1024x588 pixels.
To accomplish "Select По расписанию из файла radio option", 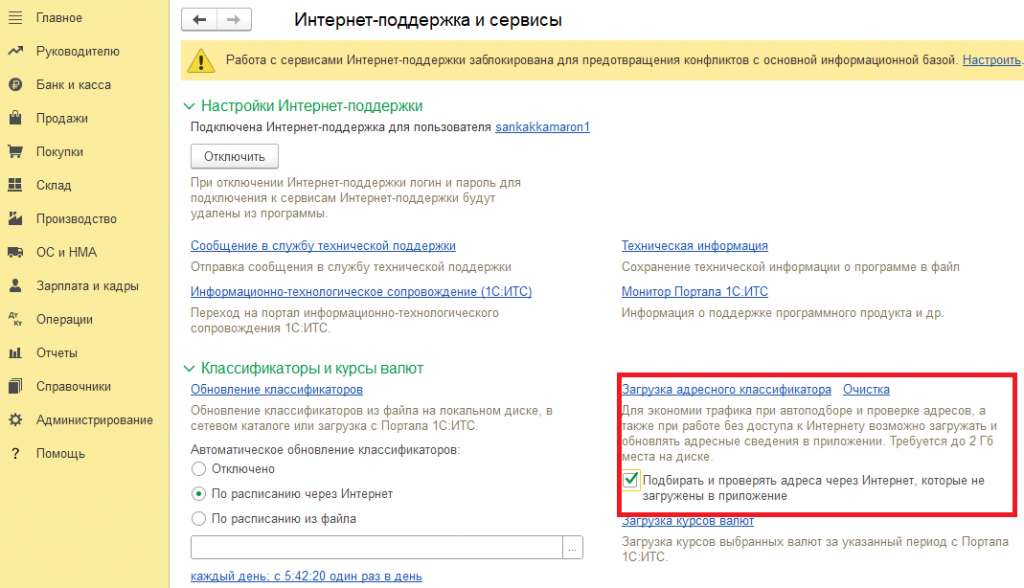I will pyautogui.click(x=199, y=519).
